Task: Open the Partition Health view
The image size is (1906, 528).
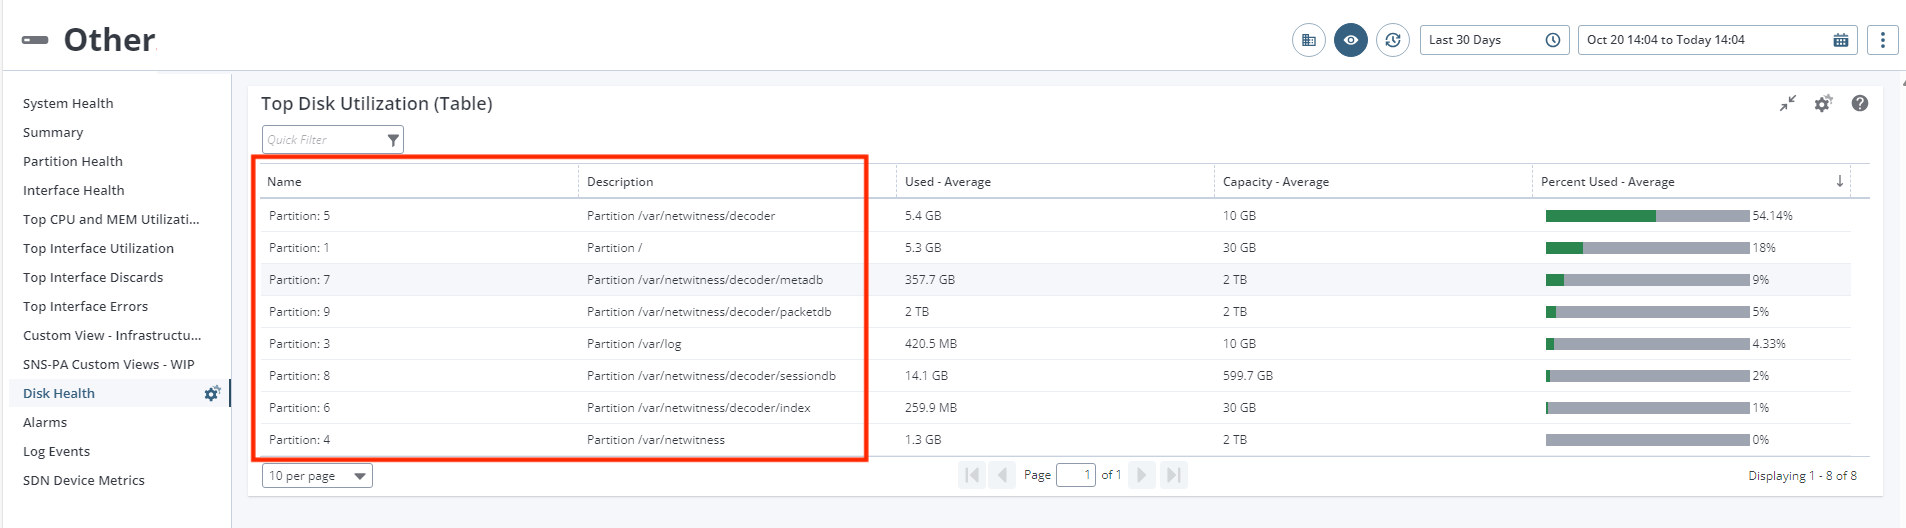Action: [x=73, y=161]
